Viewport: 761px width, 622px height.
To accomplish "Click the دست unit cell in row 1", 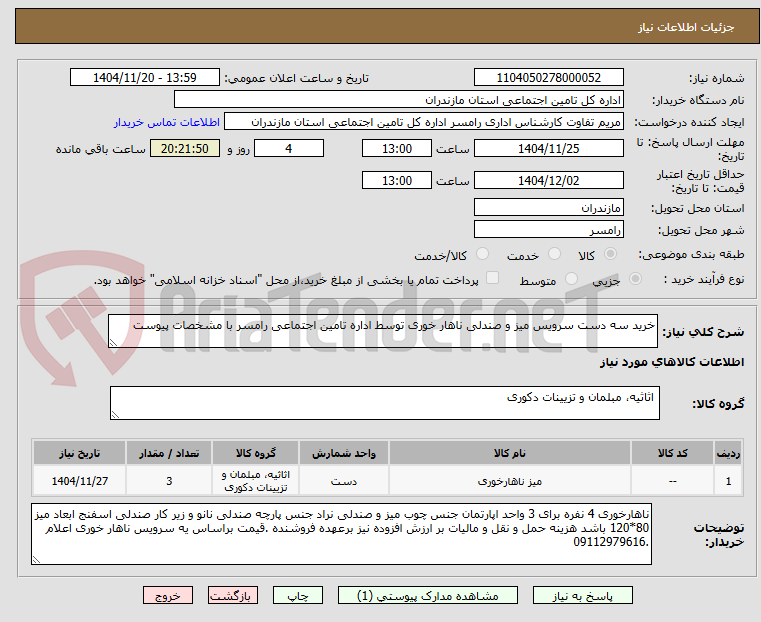I will pyautogui.click(x=344, y=481).
